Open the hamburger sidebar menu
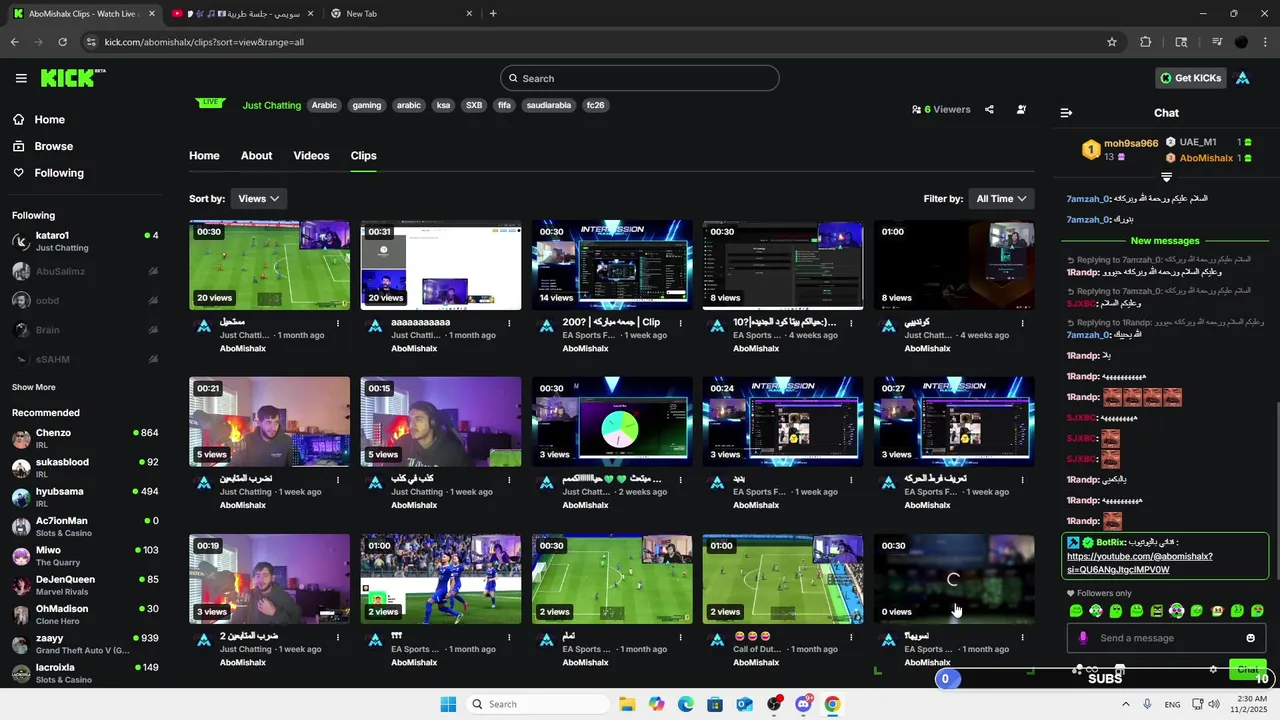This screenshot has width=1280, height=720. [21, 78]
